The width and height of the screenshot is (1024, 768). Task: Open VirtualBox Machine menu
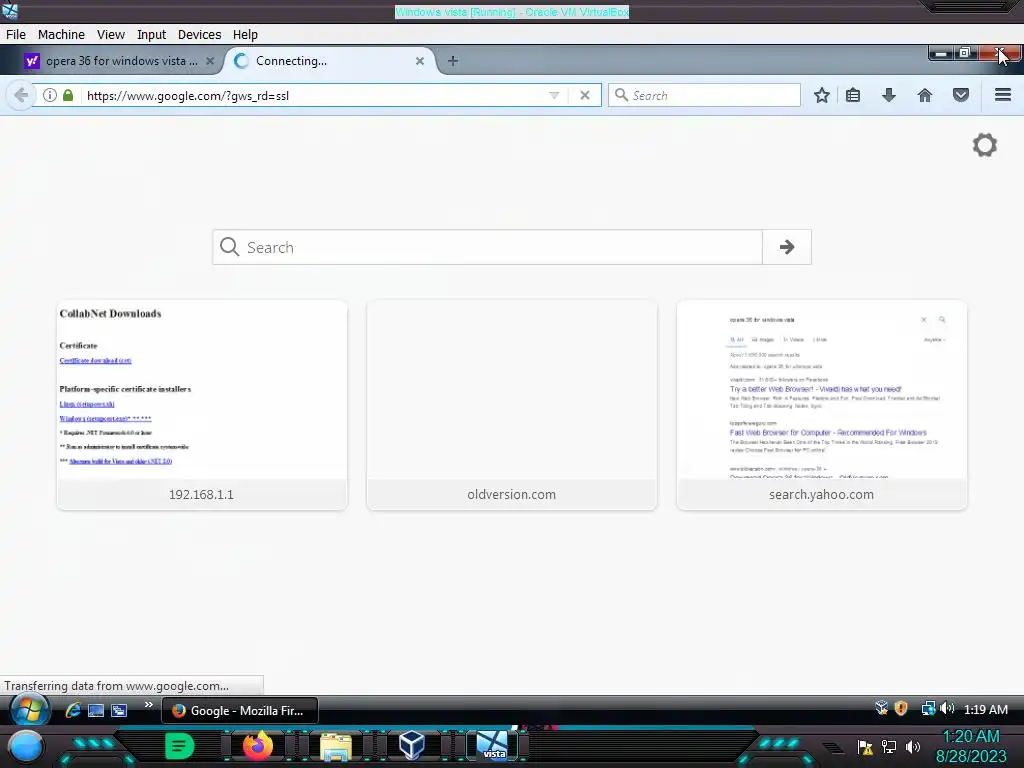click(61, 35)
